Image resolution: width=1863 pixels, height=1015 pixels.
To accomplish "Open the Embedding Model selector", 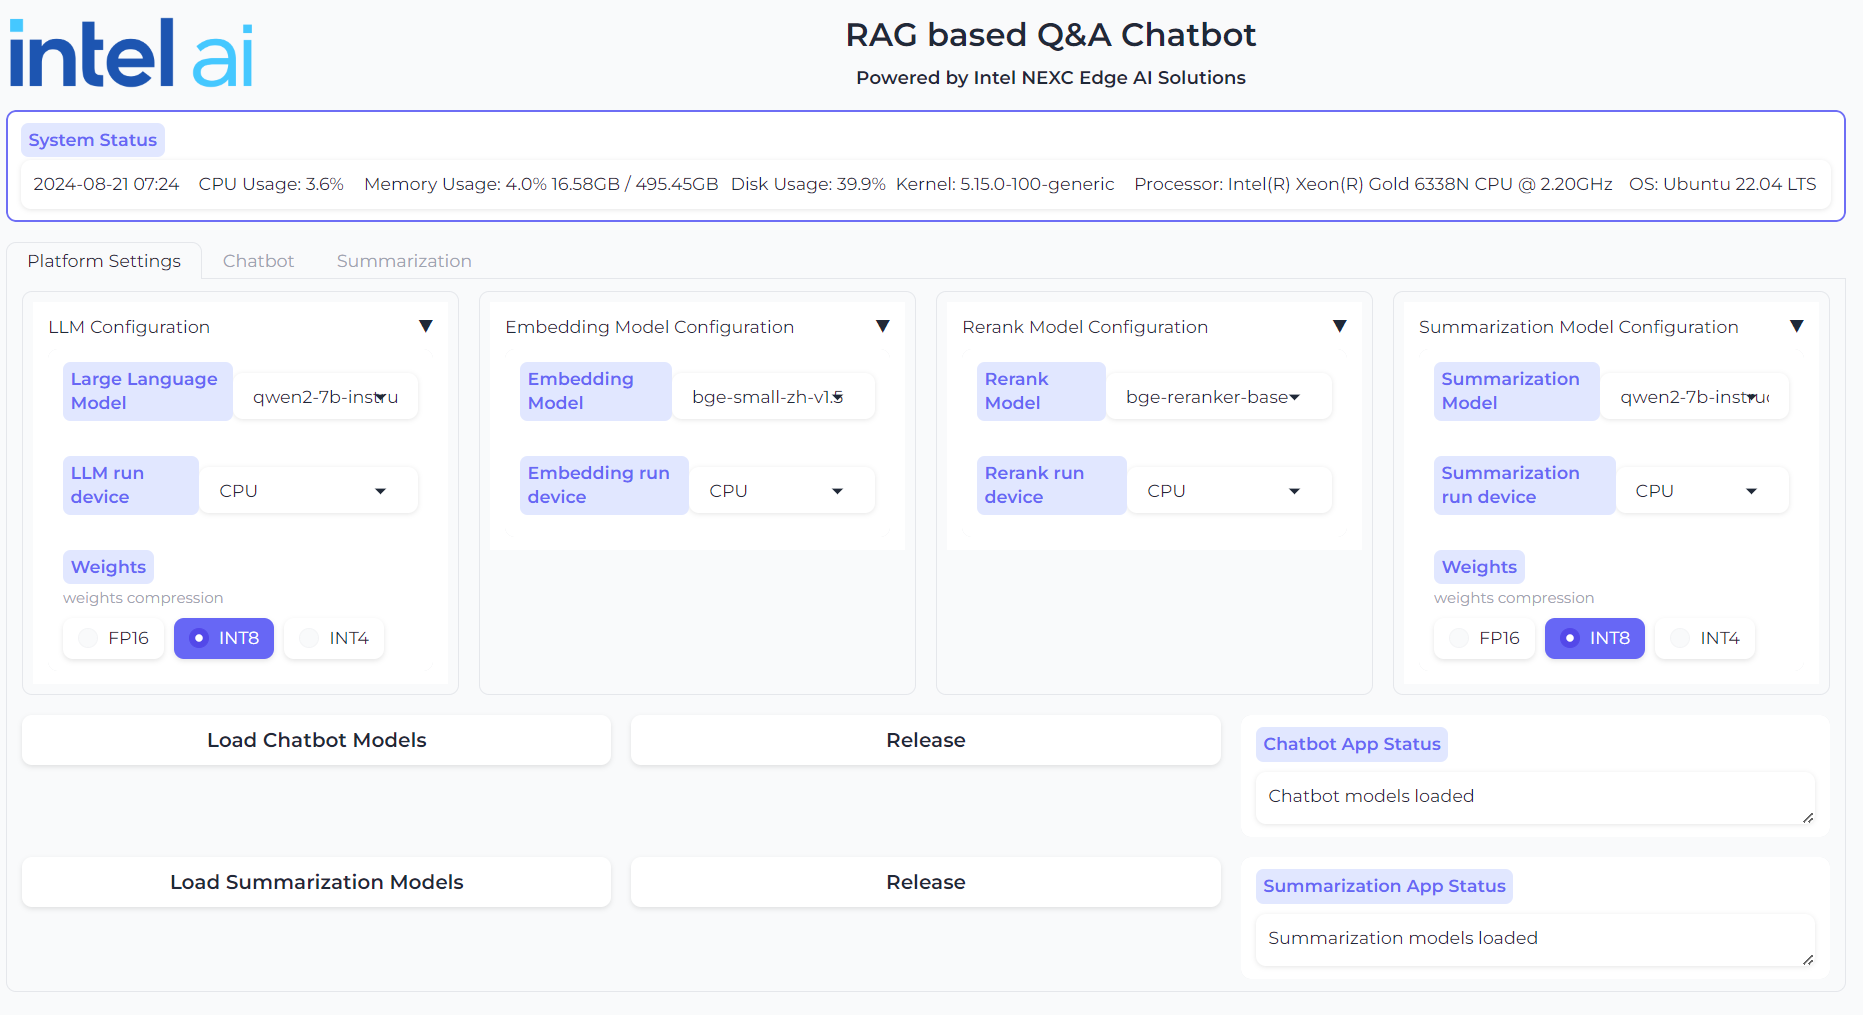I will (772, 397).
